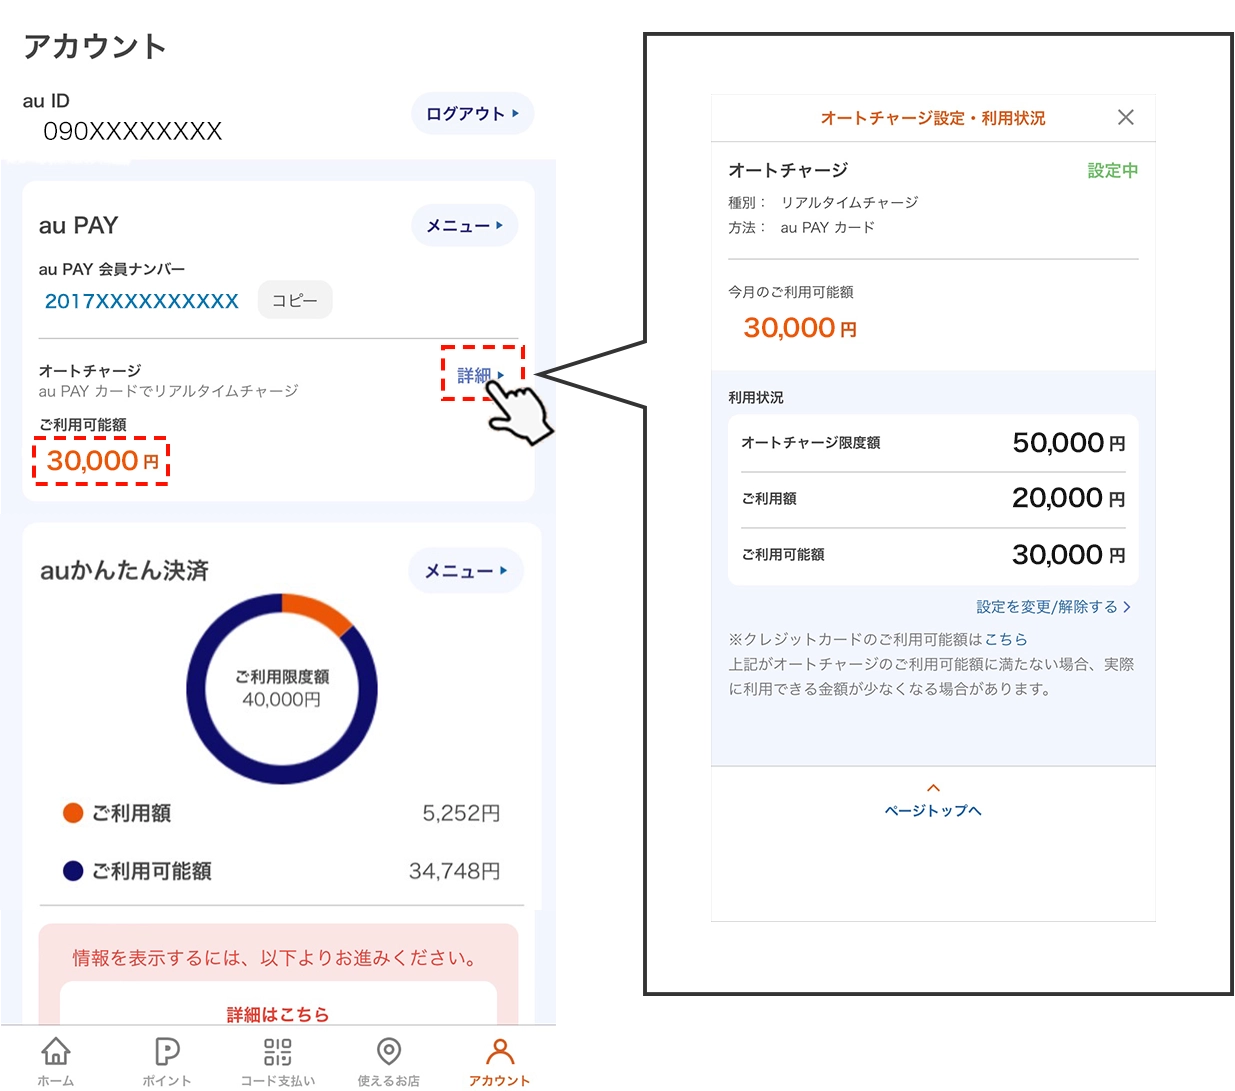The height and width of the screenshot is (1091, 1235).
Task: Select the ポイント points icon
Action: [166, 1051]
